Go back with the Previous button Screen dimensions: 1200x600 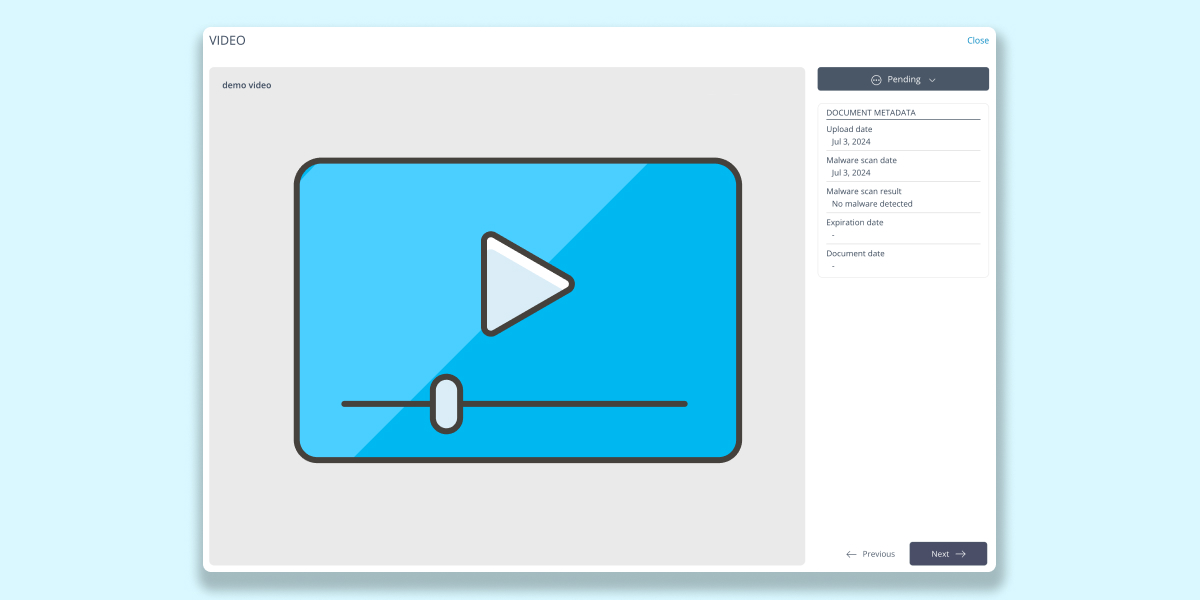tap(870, 554)
